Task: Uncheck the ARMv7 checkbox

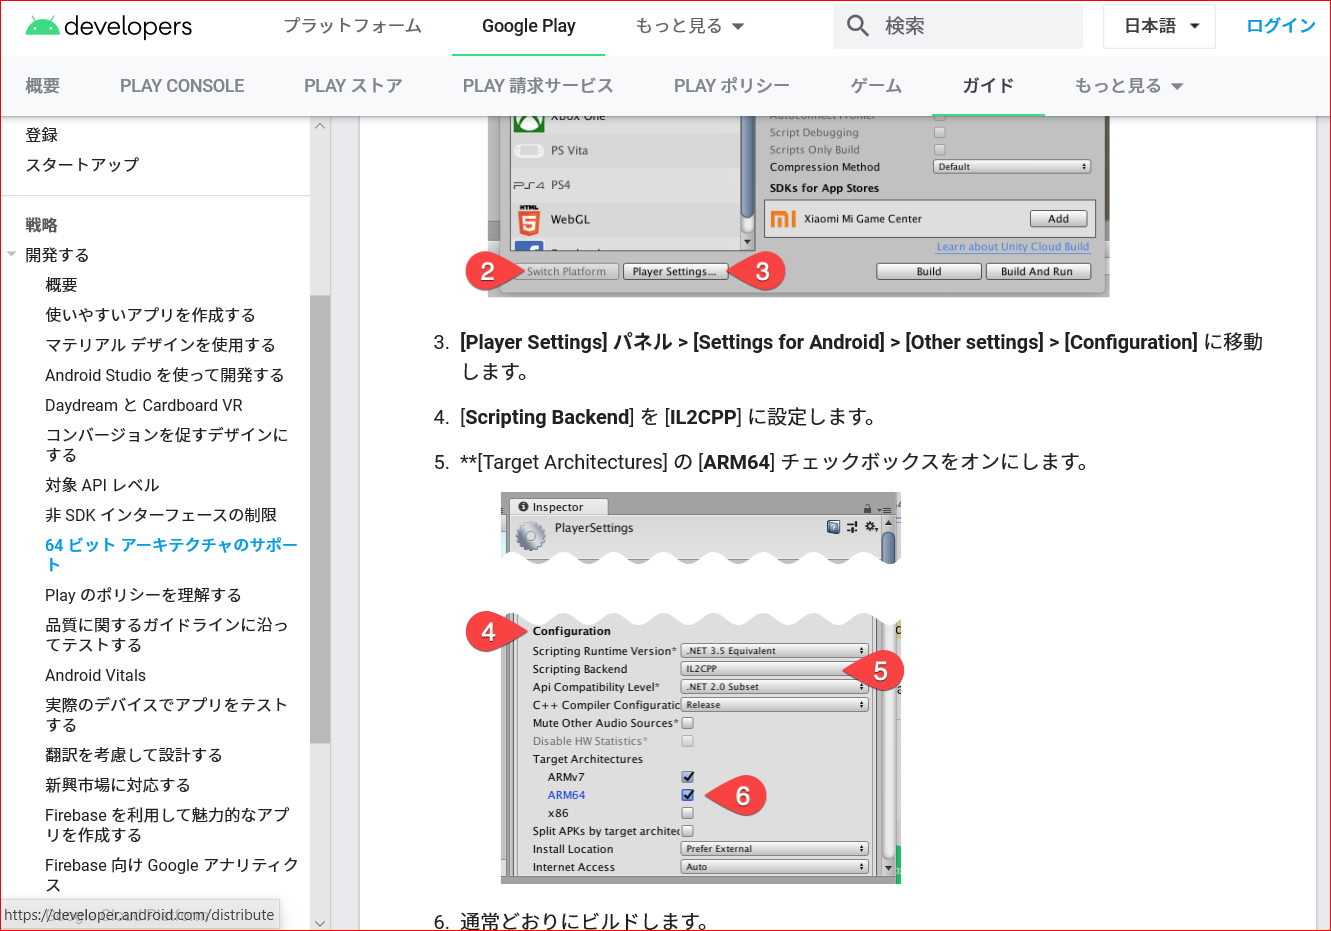Action: click(x=687, y=776)
